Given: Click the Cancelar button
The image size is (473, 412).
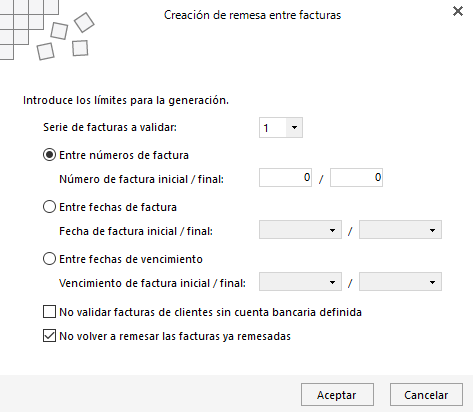Looking at the screenshot, I should 426,395.
